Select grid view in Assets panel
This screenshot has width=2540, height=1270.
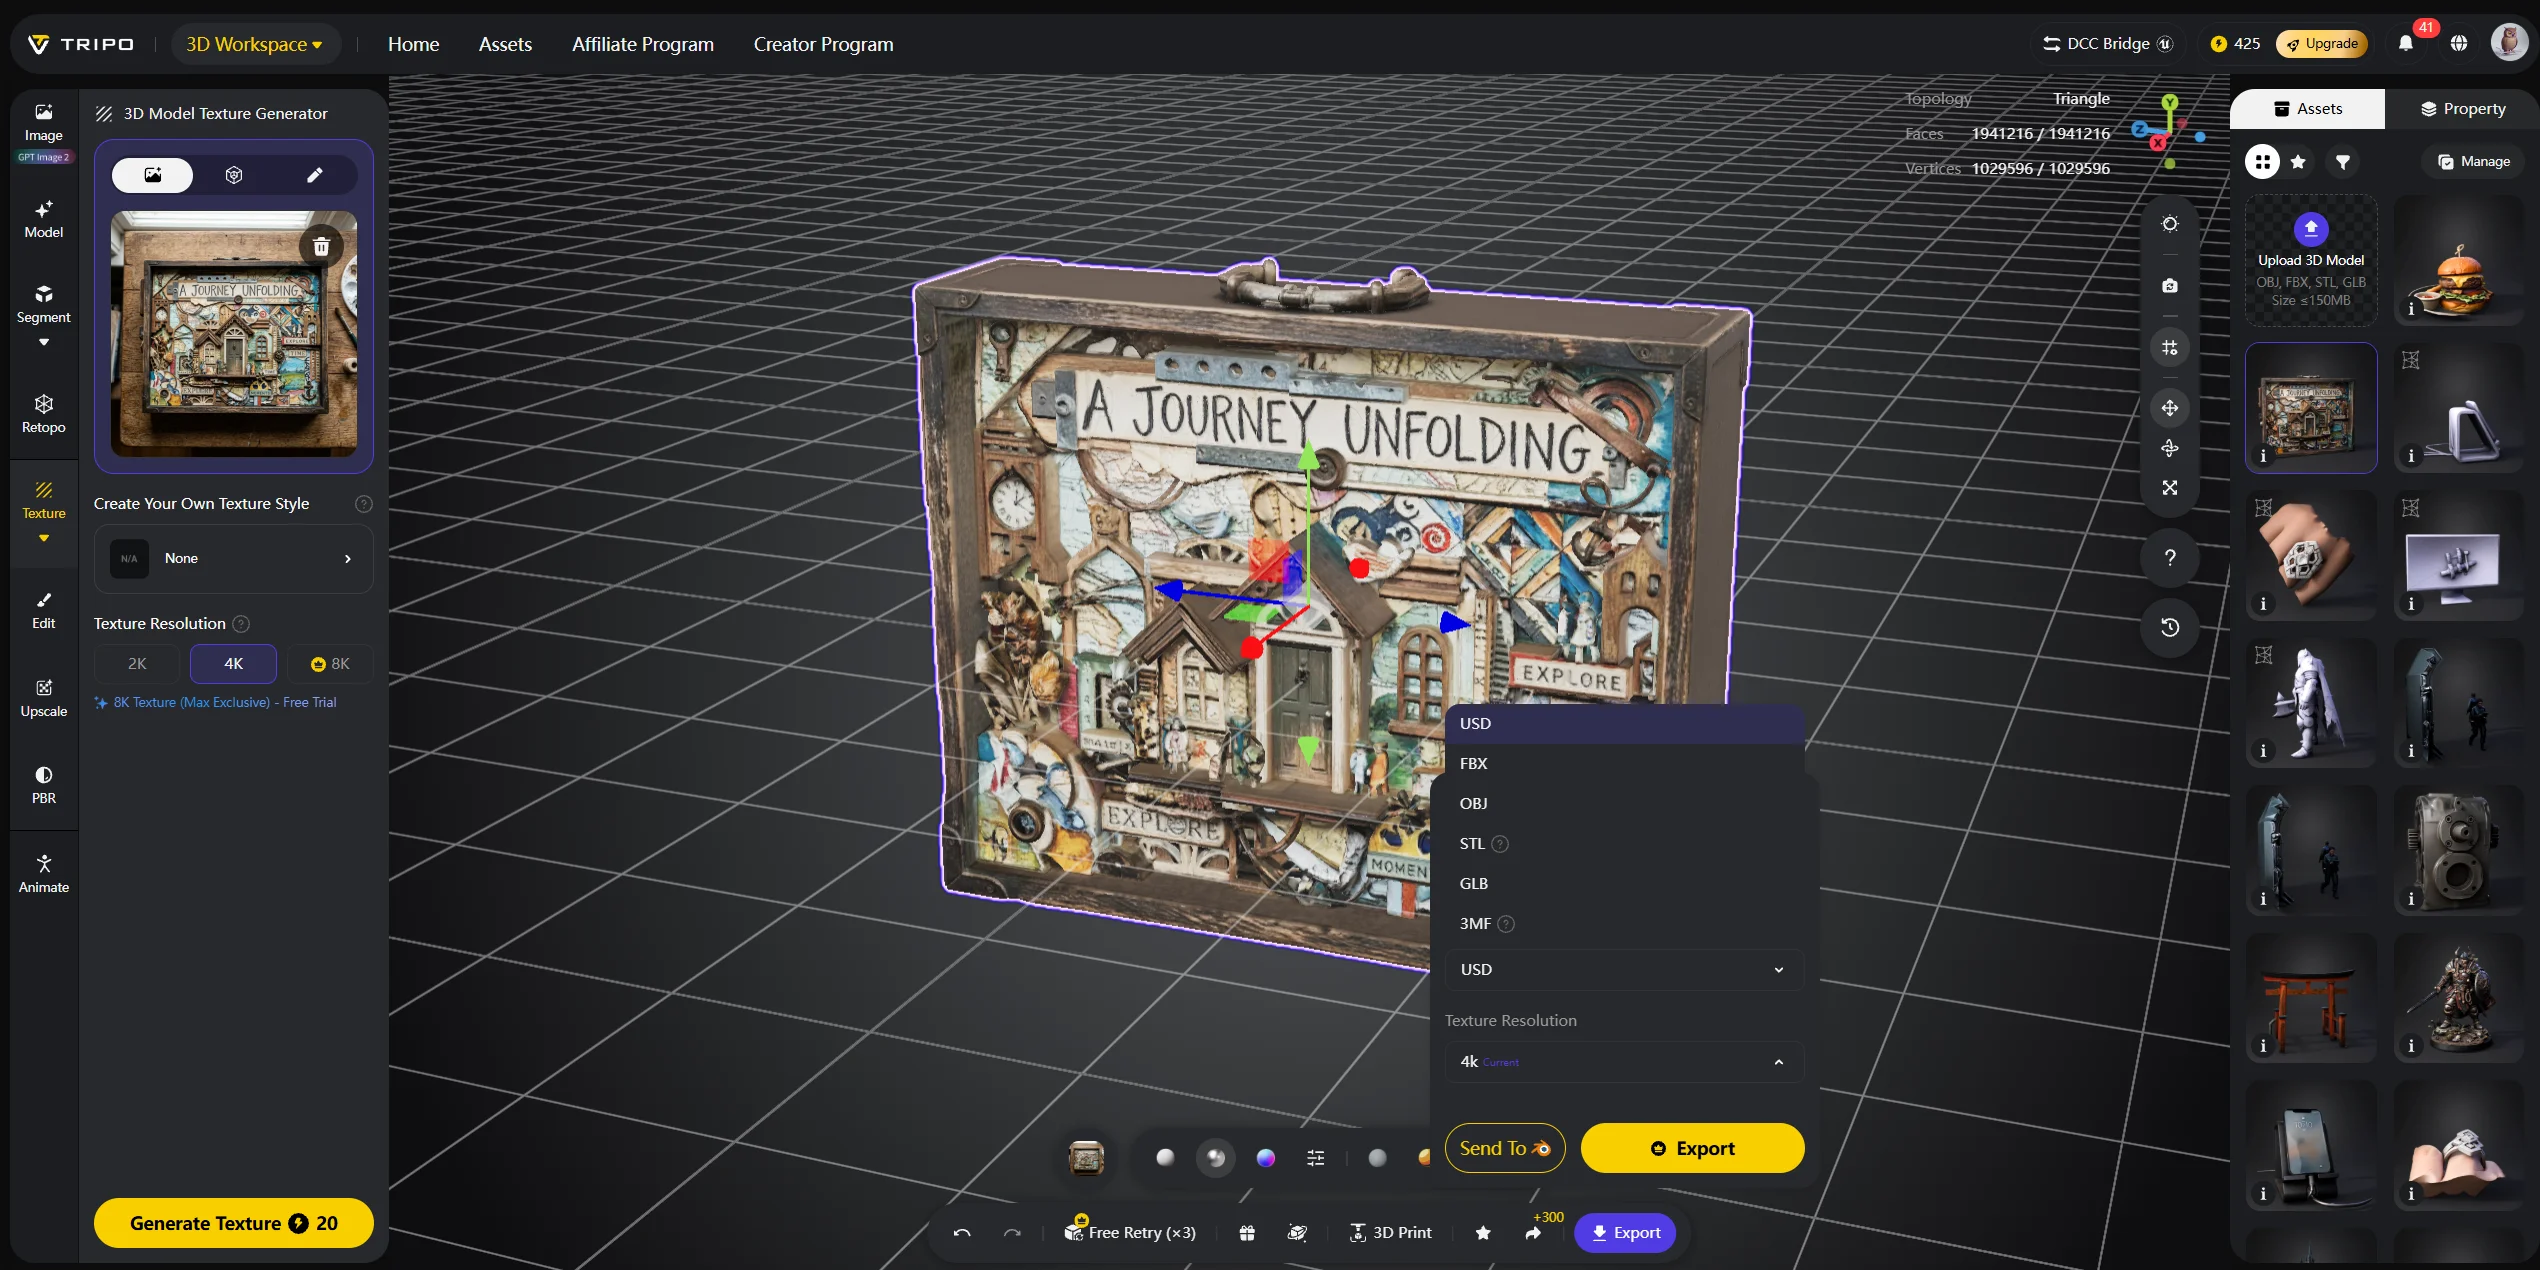click(x=2262, y=162)
